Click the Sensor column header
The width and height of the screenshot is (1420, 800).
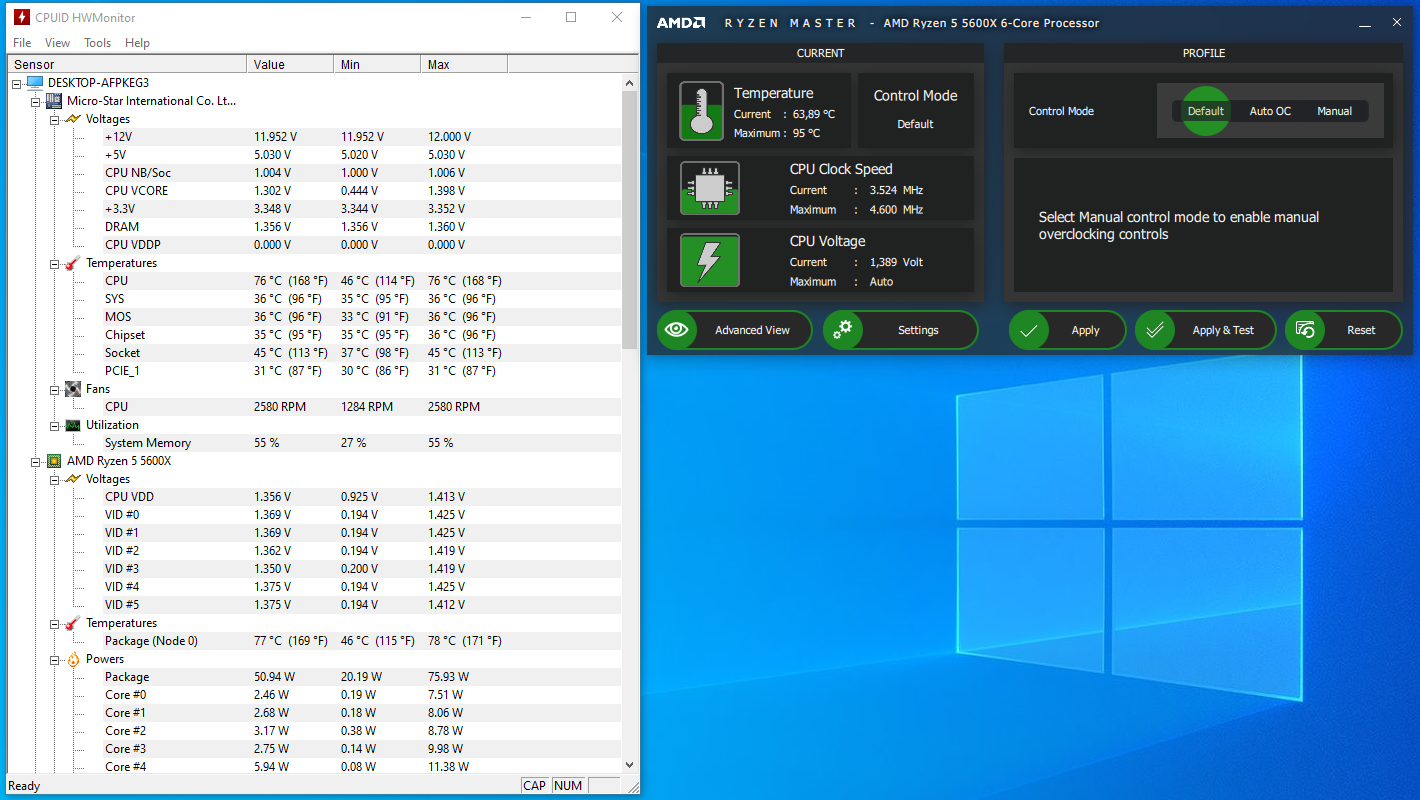click(x=127, y=64)
